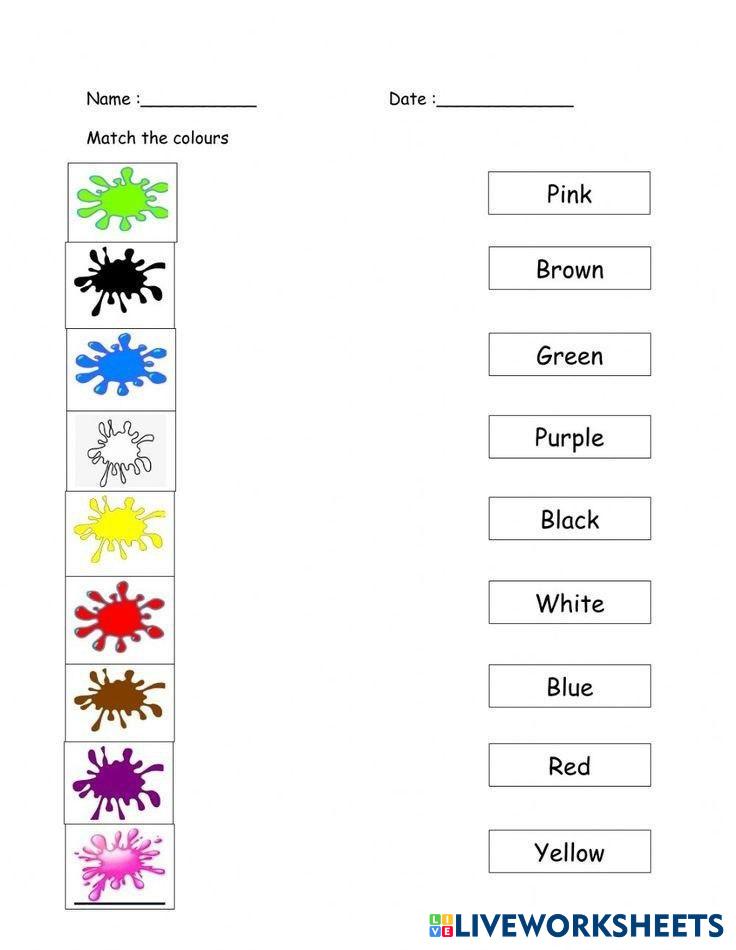Click the green paint splash

coord(122,201)
